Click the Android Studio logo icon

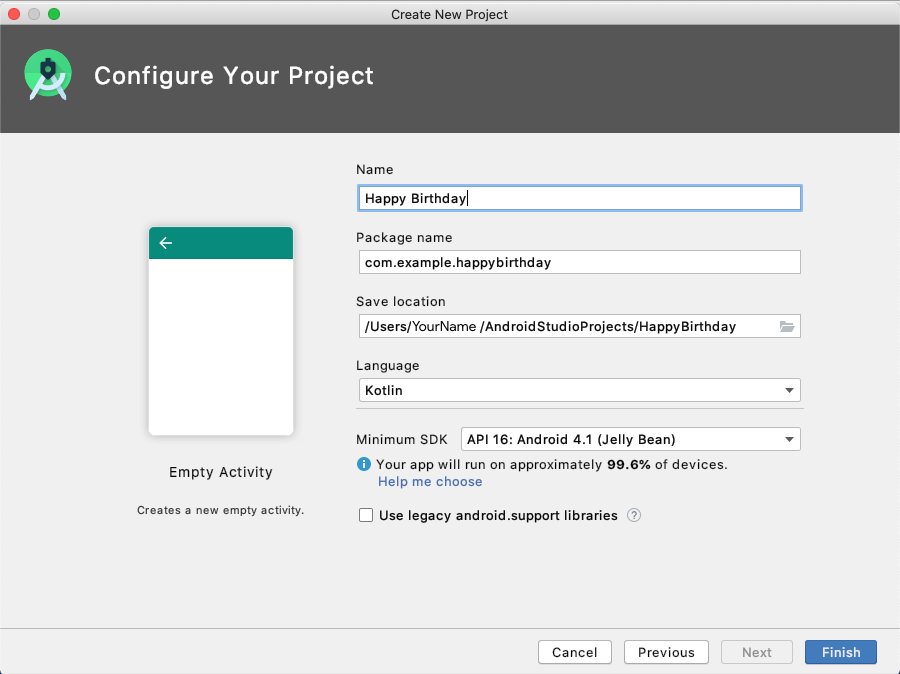pyautogui.click(x=48, y=76)
